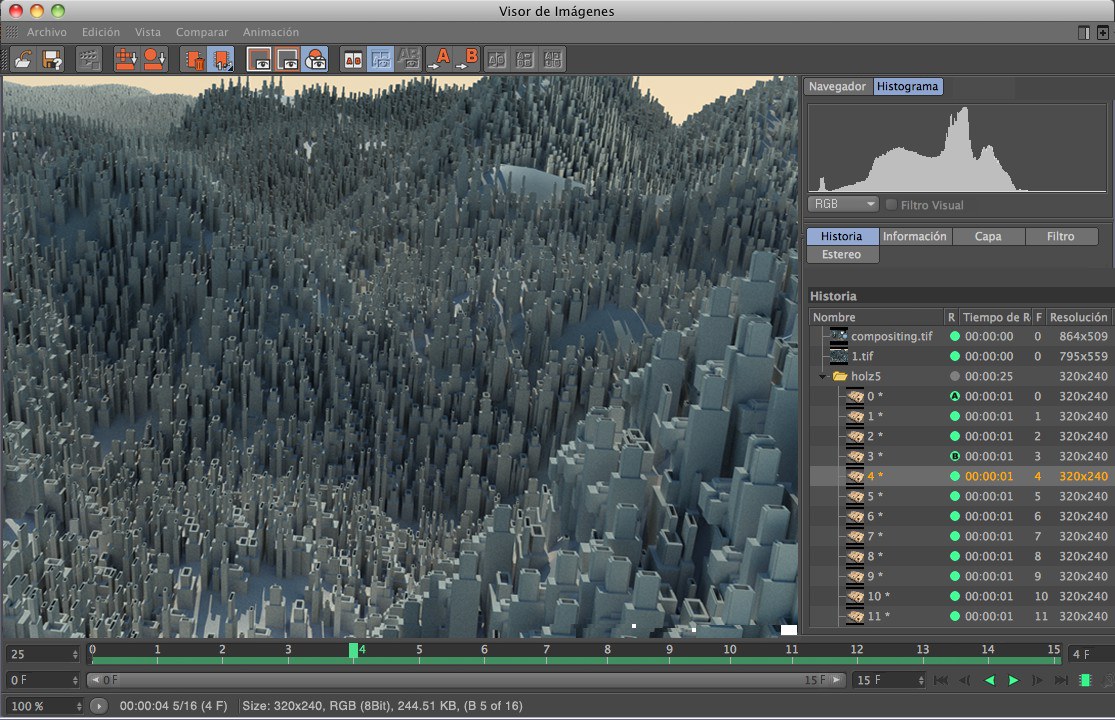Viewport: 1115px width, 720px height.
Task: Click the Set as A compare icon
Action: pyautogui.click(x=439, y=60)
